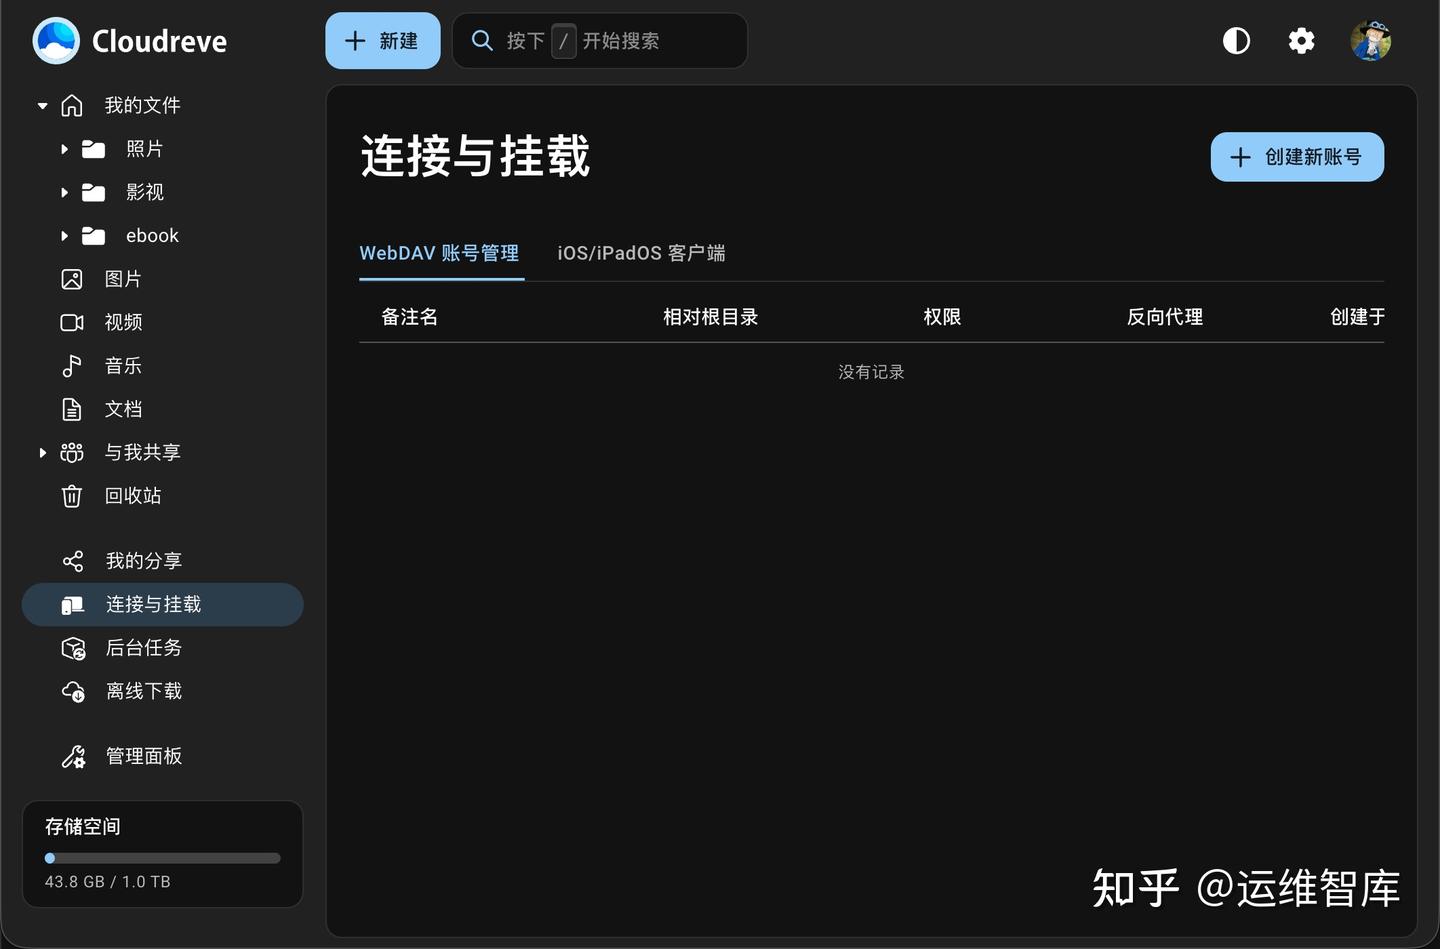Click the cloud download icon beside 离线下载
This screenshot has height=949, width=1440.
(73, 691)
